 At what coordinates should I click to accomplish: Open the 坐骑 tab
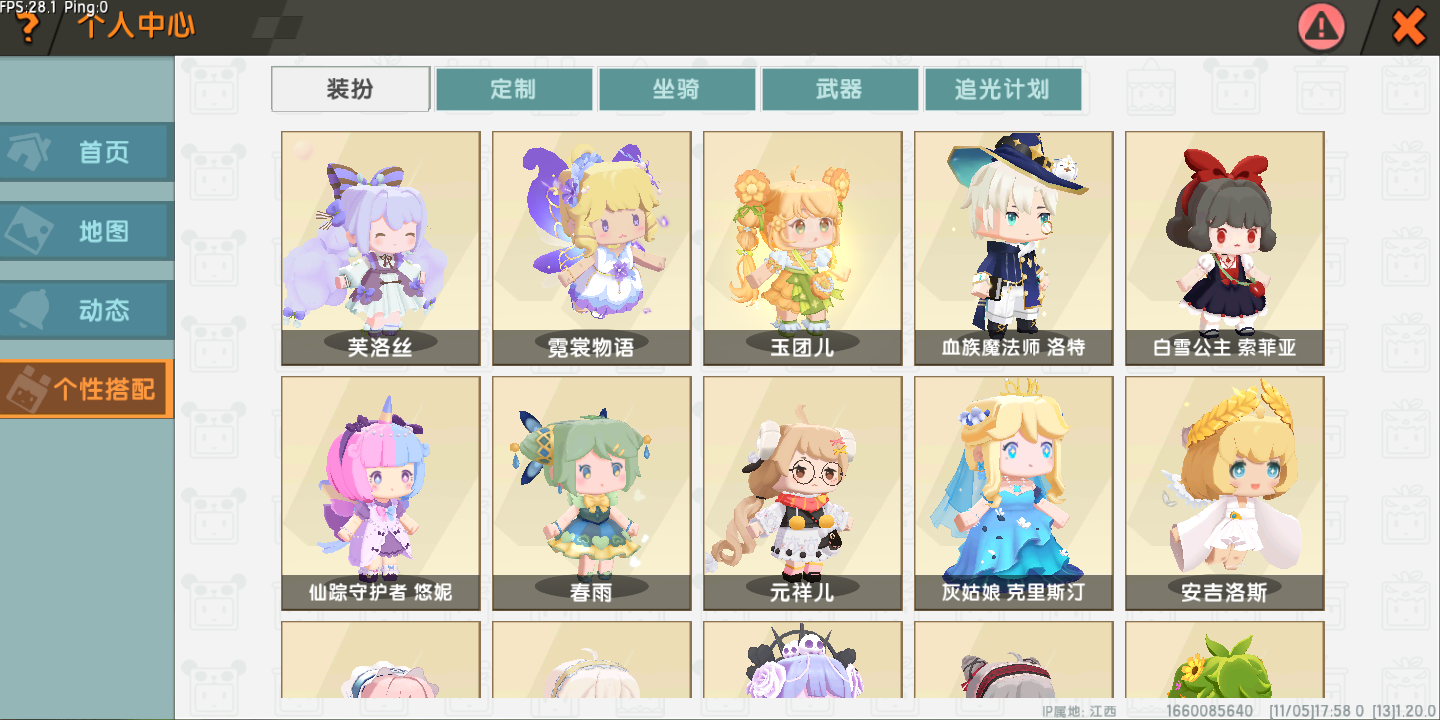coord(677,89)
